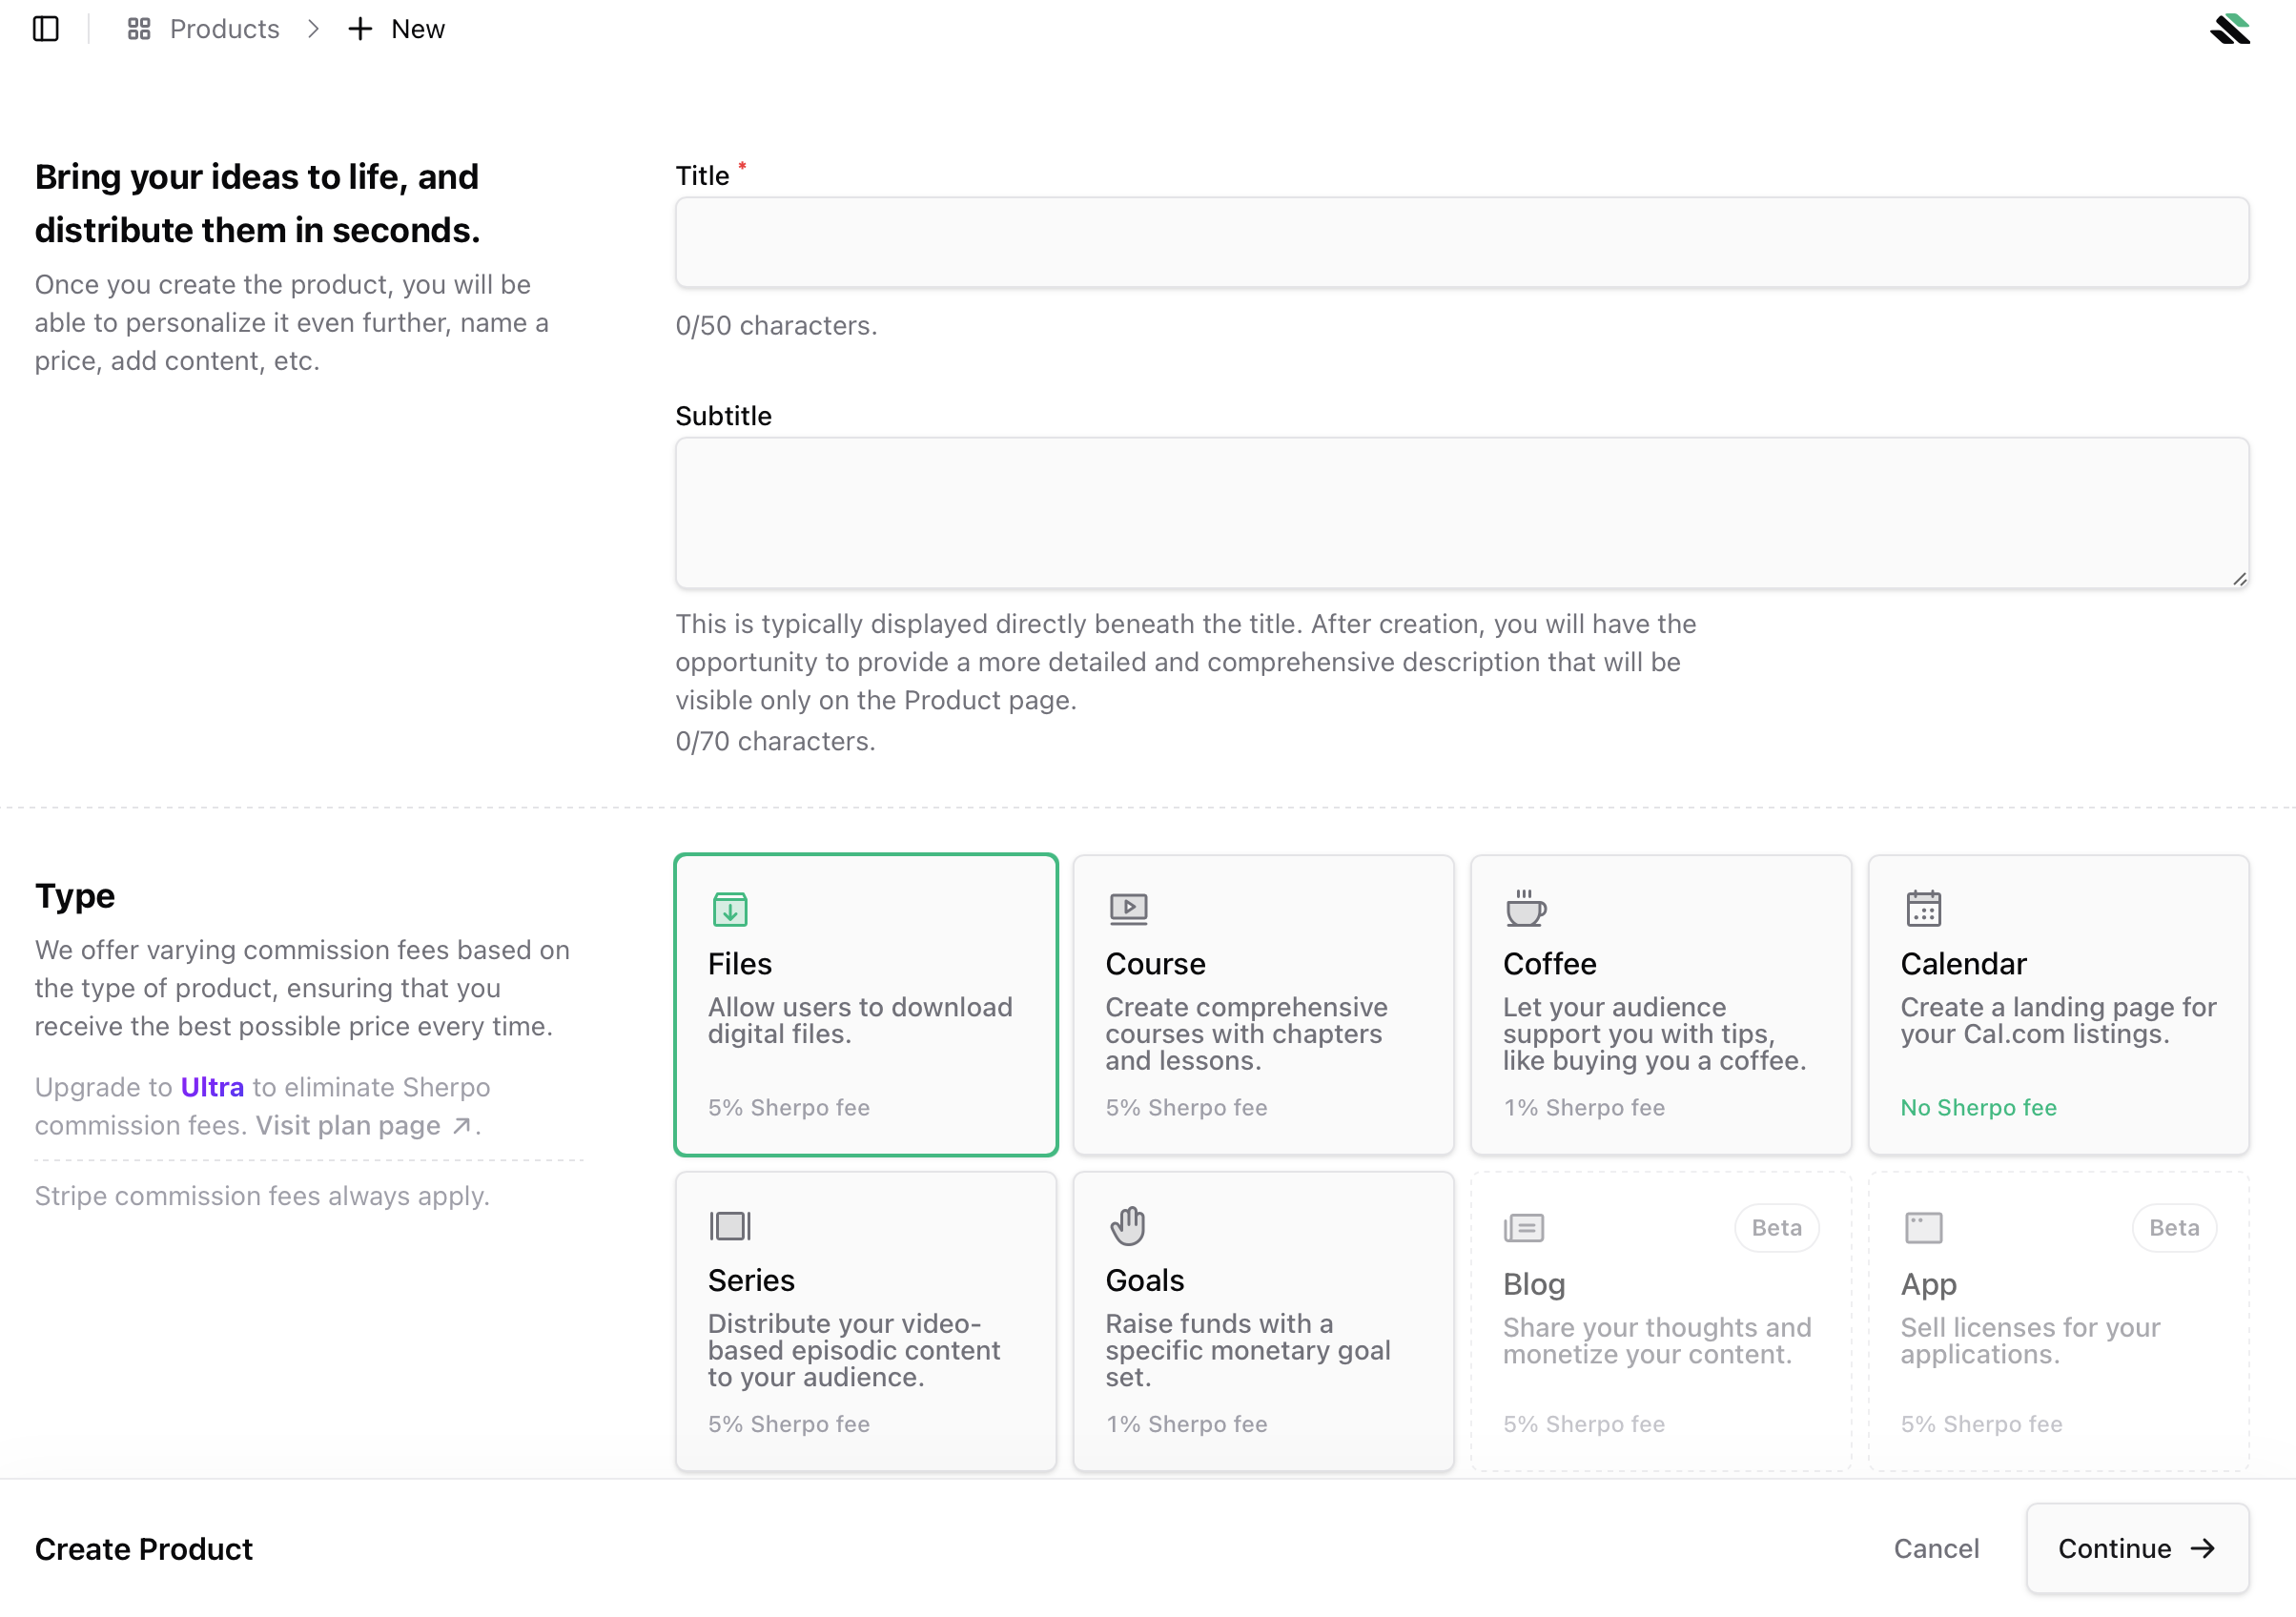2296x1617 pixels.
Task: Click the download icon on the Files card
Action: [729, 909]
